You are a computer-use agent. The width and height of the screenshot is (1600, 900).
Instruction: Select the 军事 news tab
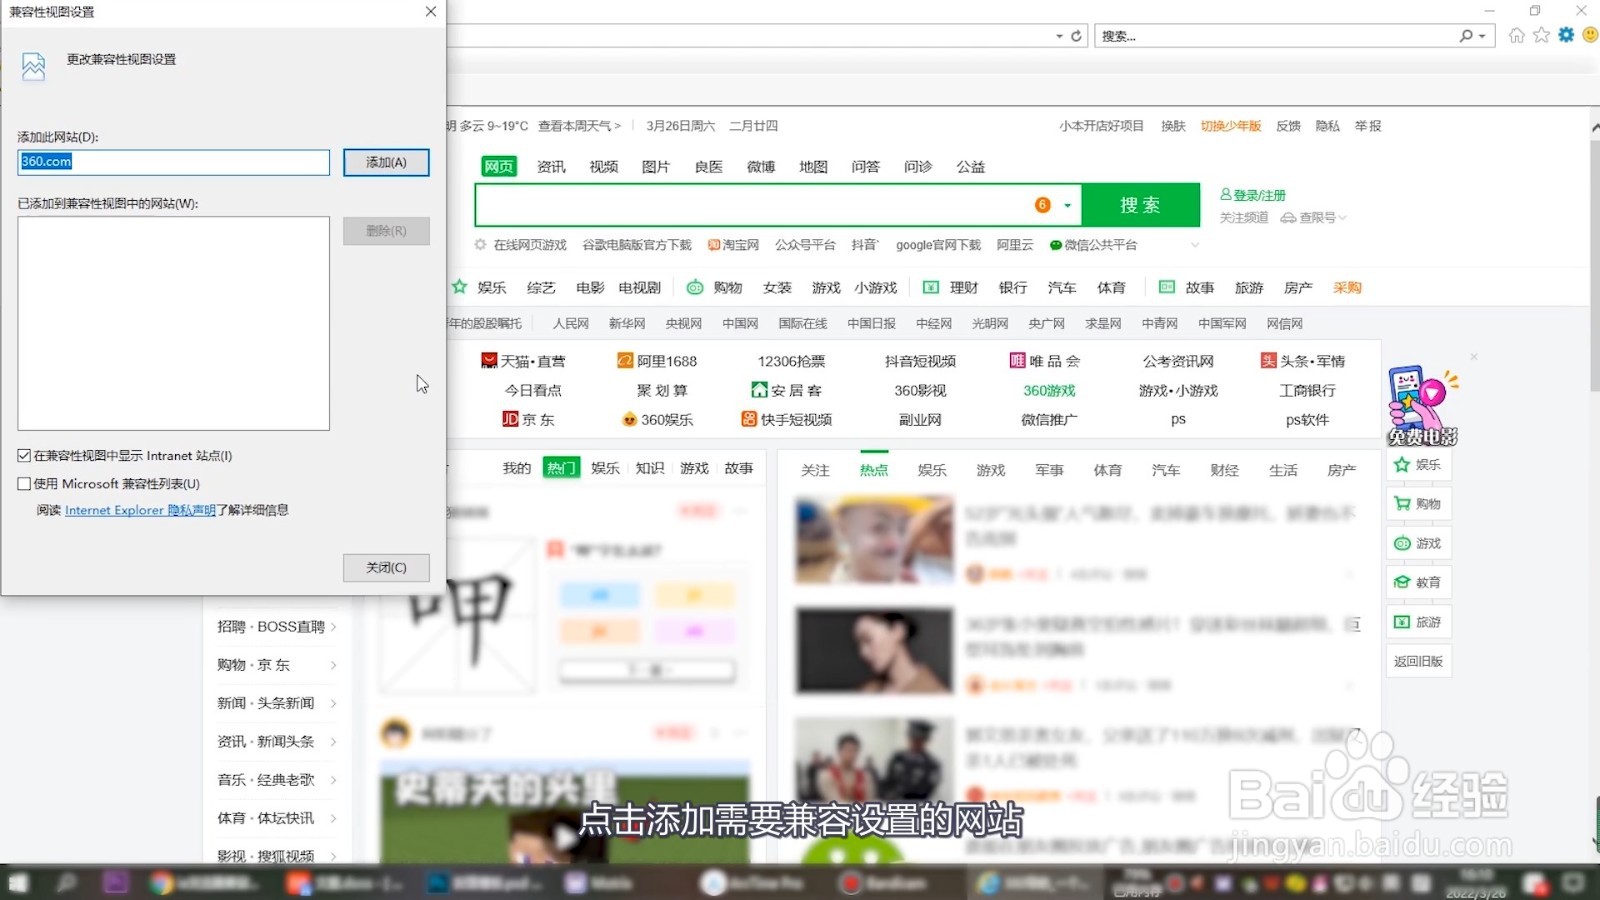tap(1049, 470)
